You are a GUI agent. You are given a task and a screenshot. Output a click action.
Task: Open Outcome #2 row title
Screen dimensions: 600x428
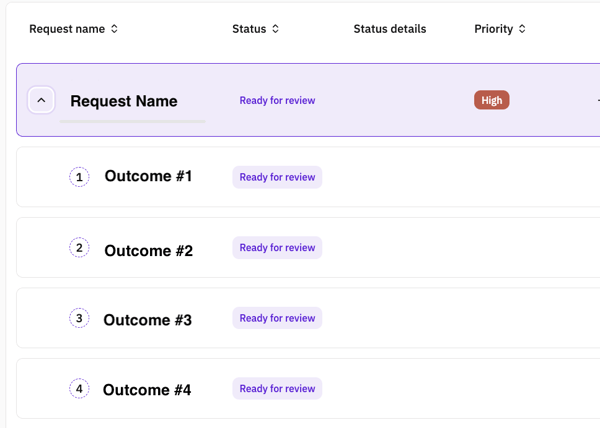tap(148, 251)
